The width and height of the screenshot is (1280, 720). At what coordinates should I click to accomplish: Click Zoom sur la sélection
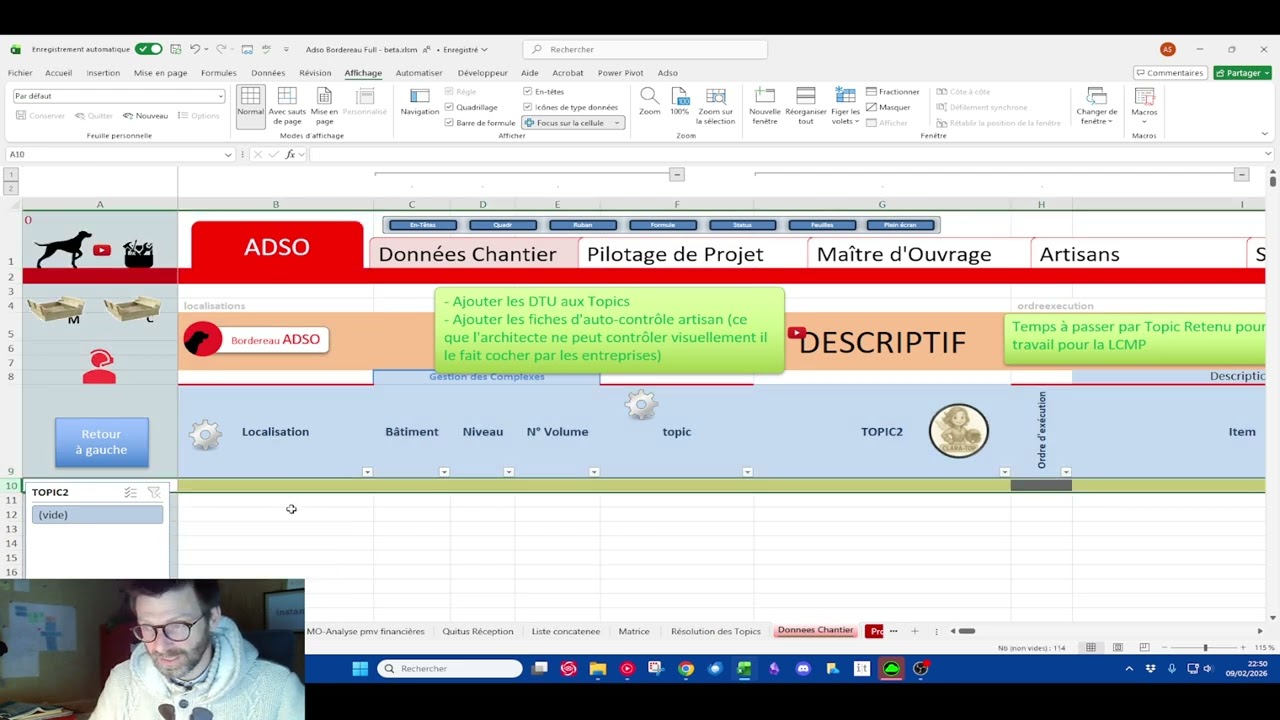(x=716, y=104)
